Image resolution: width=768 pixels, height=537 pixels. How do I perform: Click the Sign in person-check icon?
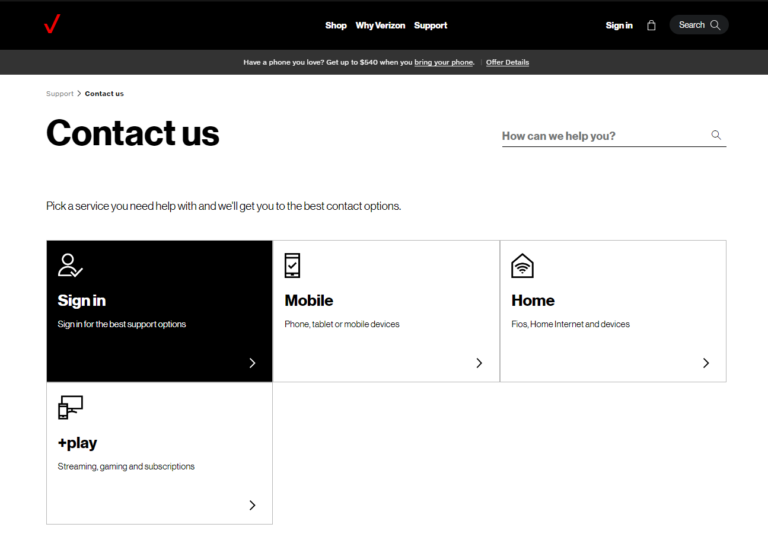pyautogui.click(x=70, y=265)
